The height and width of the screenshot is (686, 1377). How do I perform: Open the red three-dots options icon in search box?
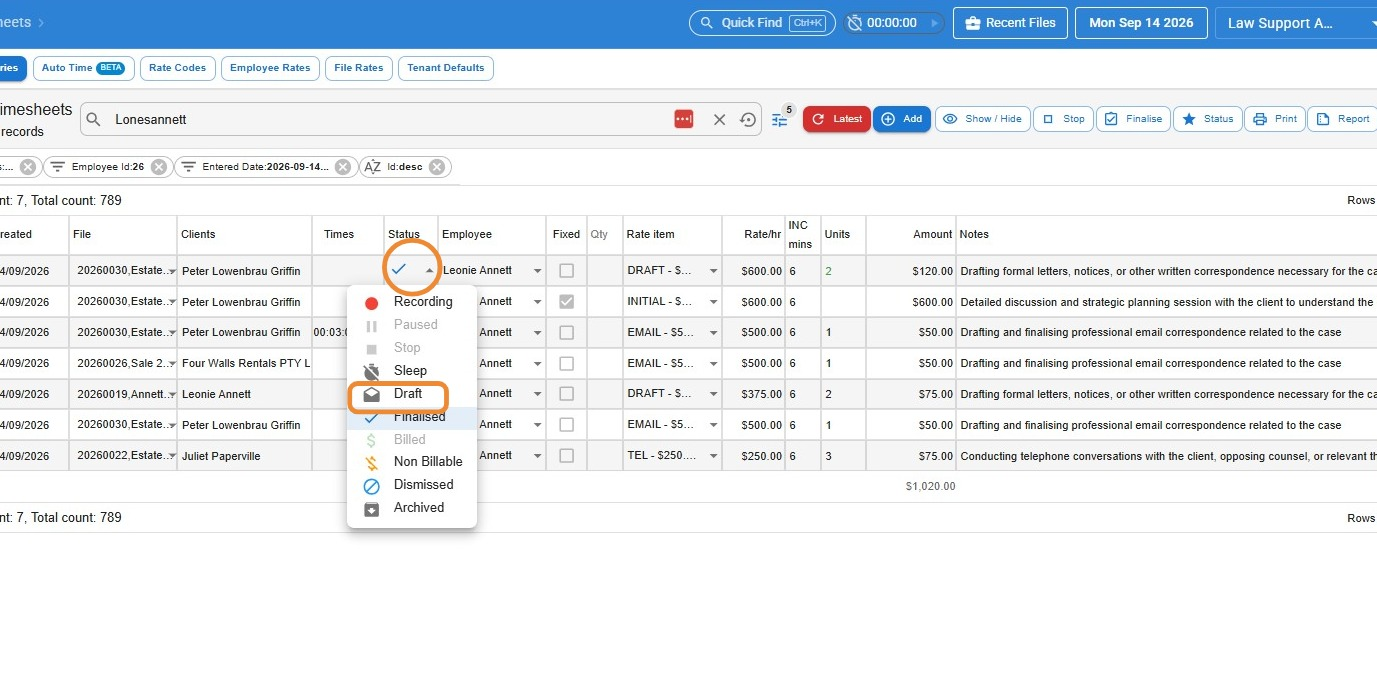[684, 119]
